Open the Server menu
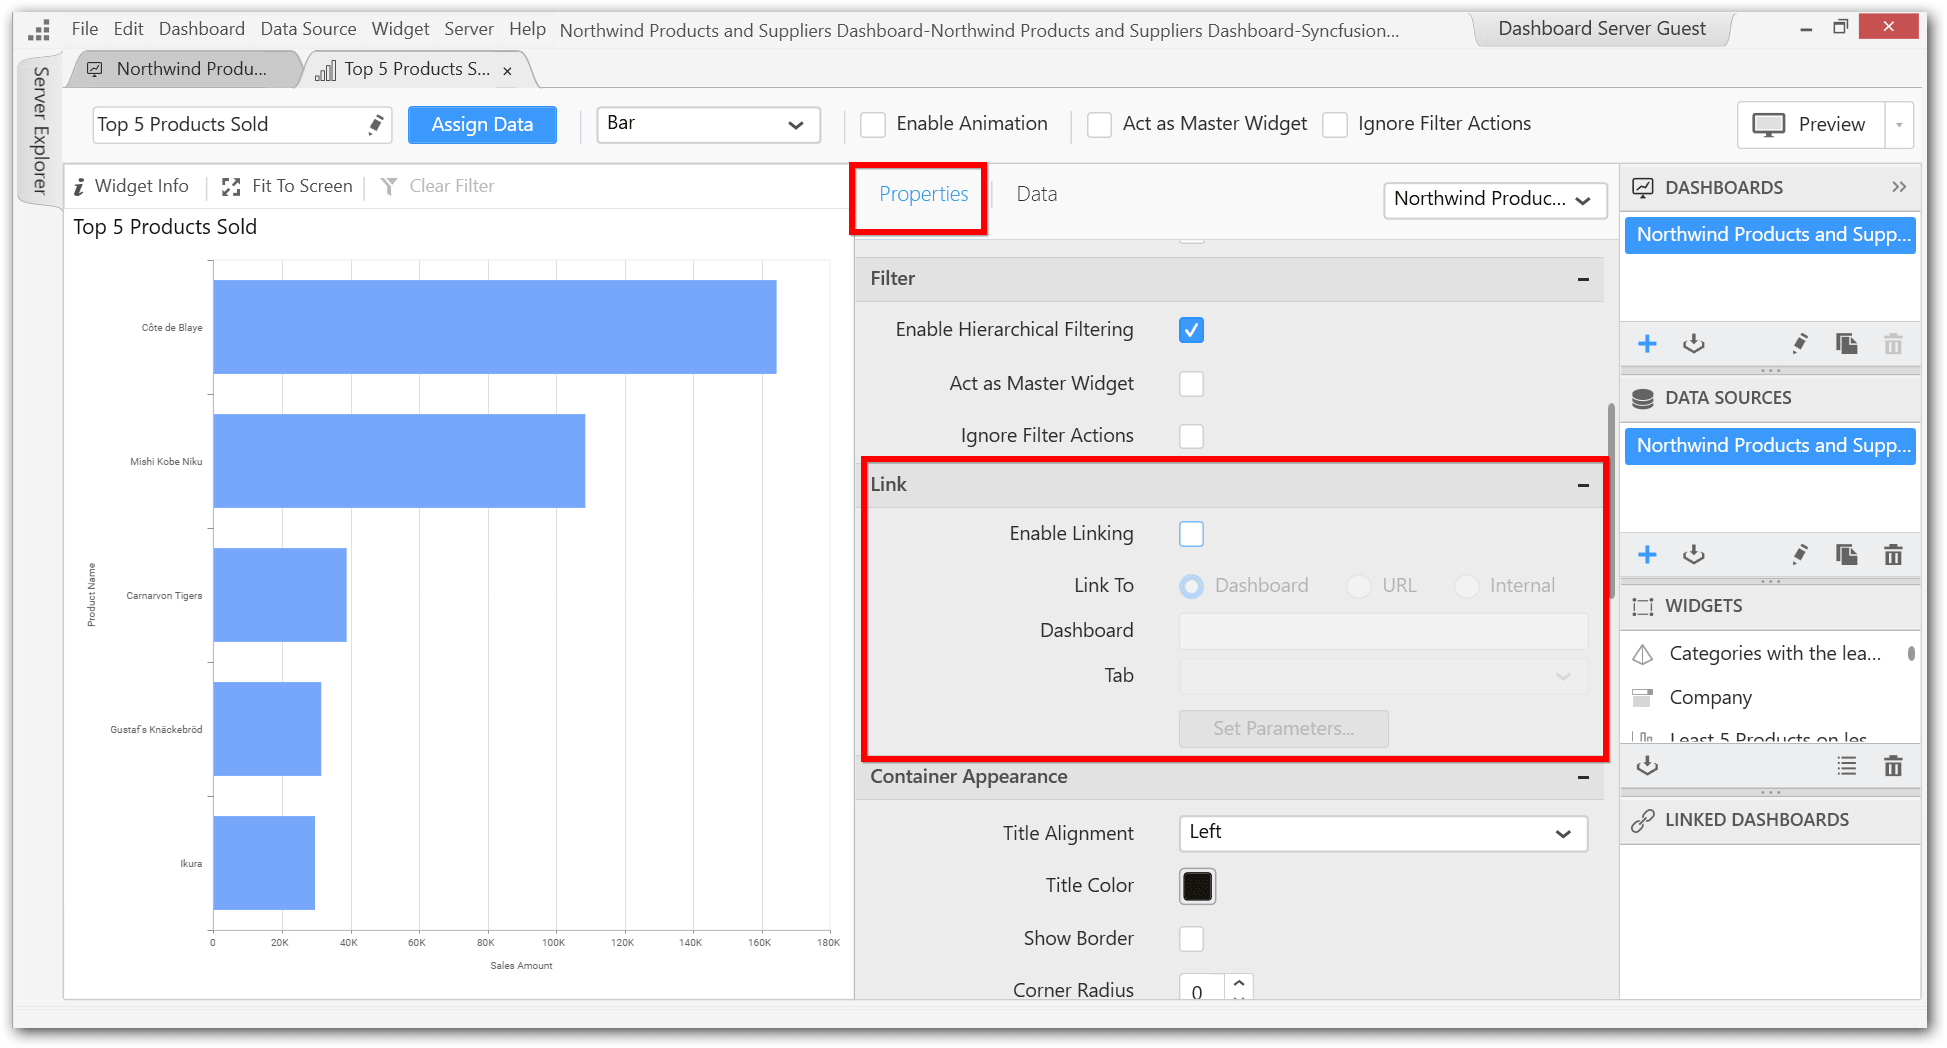Screen dimensions: 1947x1048 coord(469,29)
